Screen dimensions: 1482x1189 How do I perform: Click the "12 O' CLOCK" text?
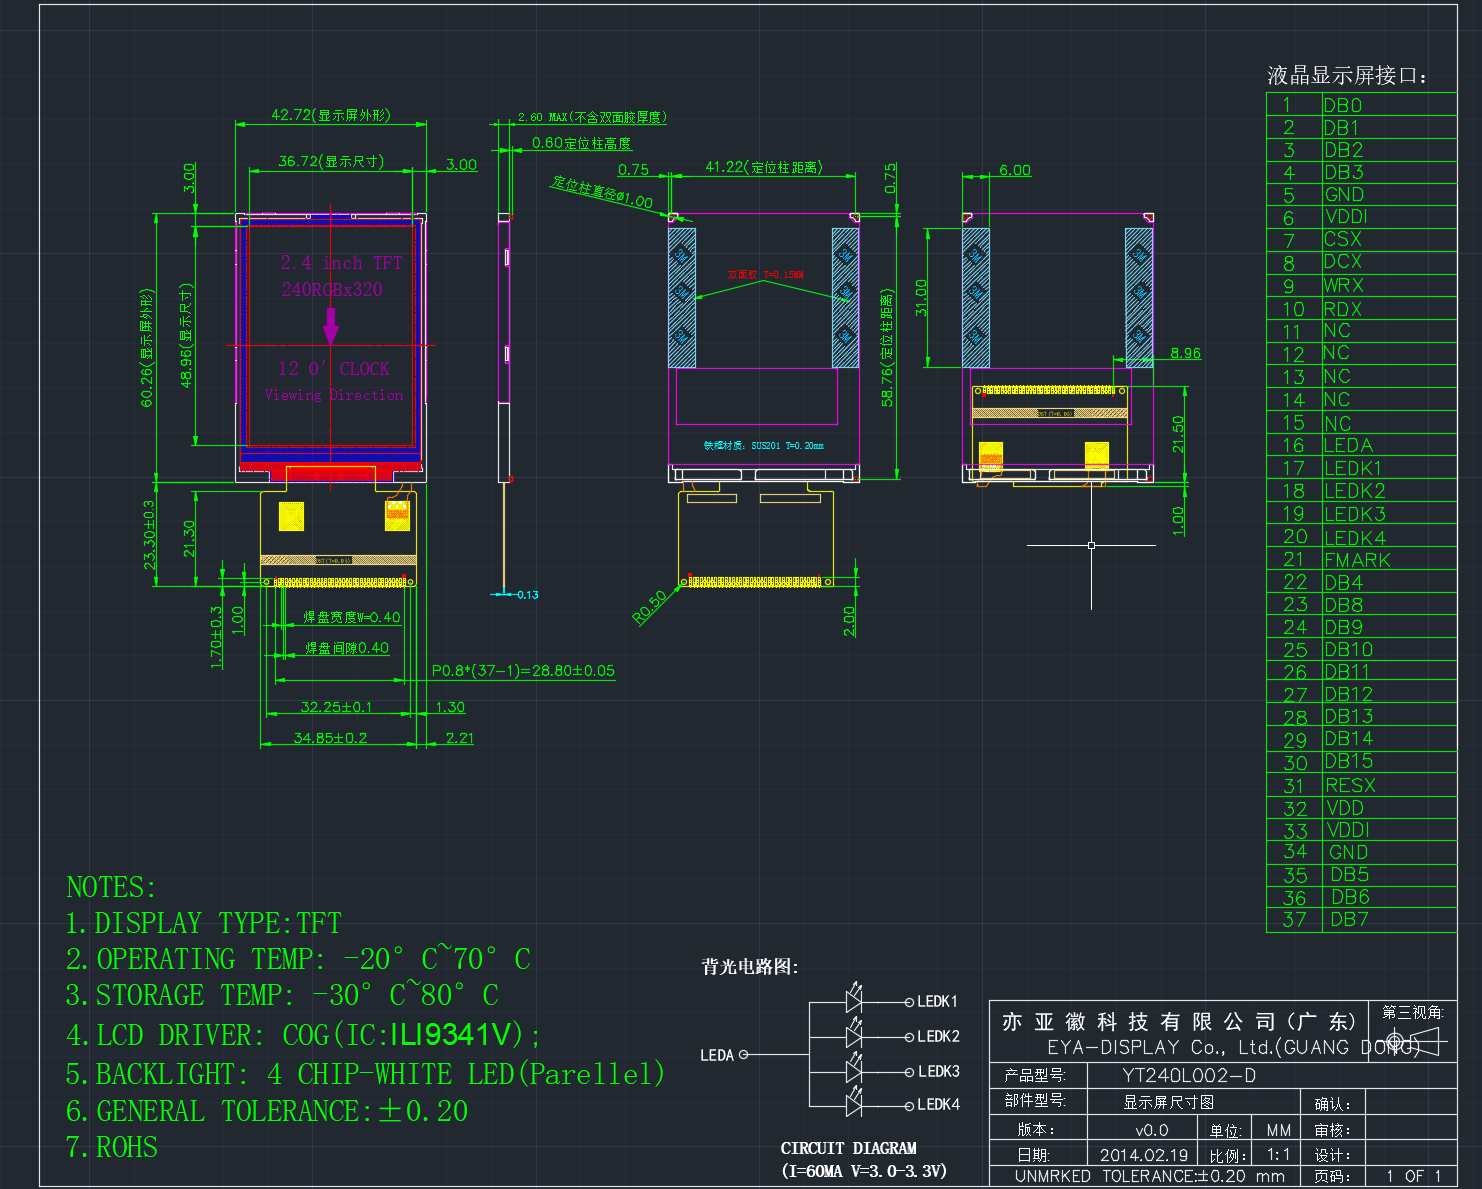(334, 369)
